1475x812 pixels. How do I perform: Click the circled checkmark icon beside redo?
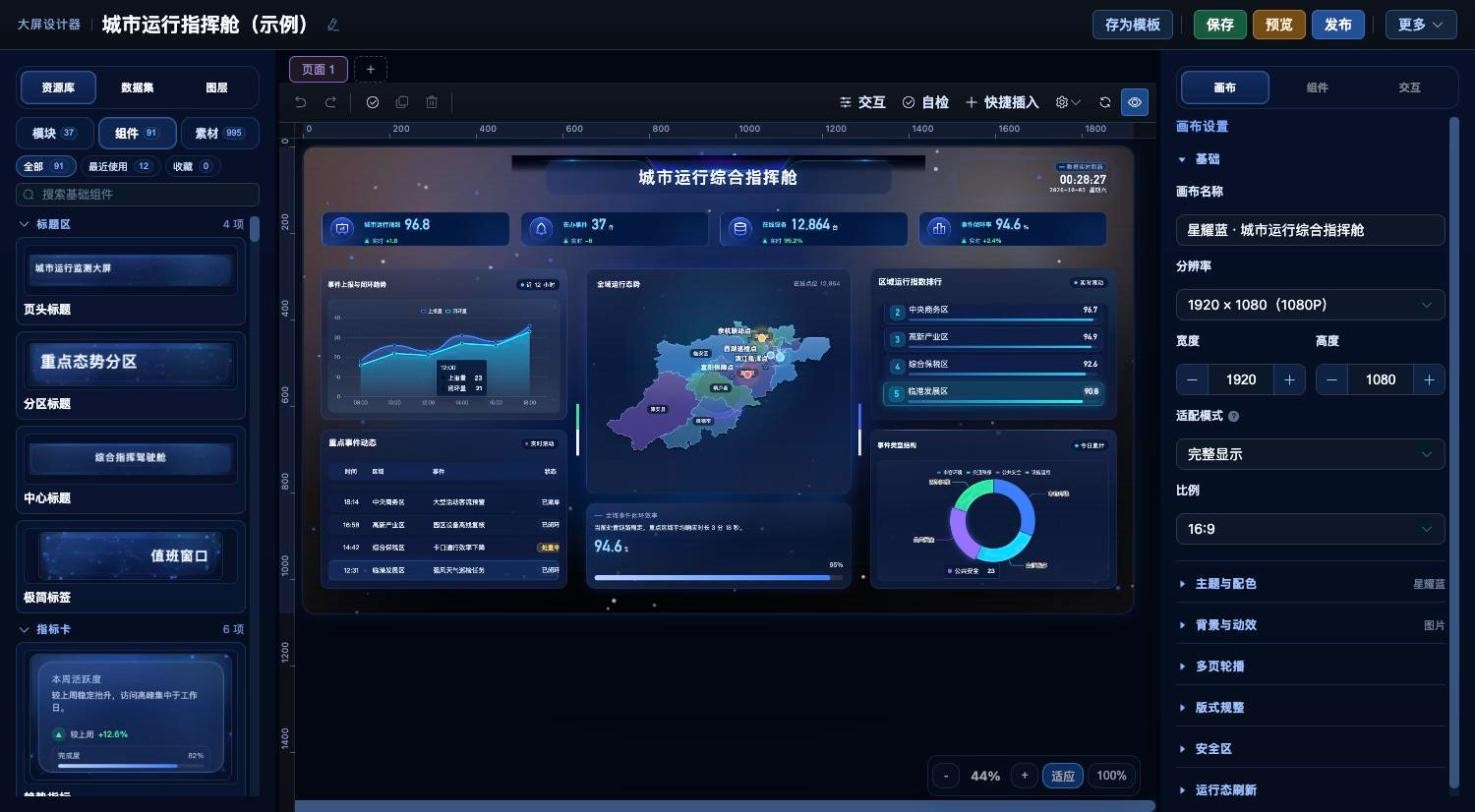373,102
